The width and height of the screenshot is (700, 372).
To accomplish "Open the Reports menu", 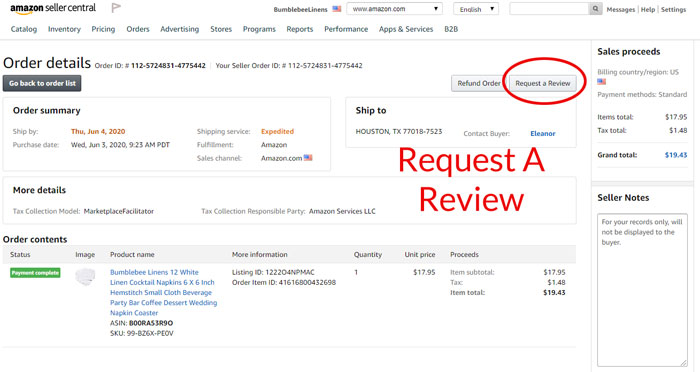I will point(300,29).
